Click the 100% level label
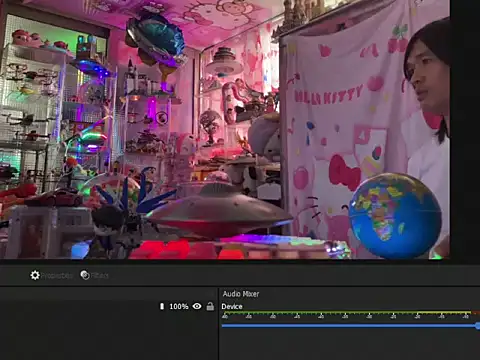 (x=179, y=306)
